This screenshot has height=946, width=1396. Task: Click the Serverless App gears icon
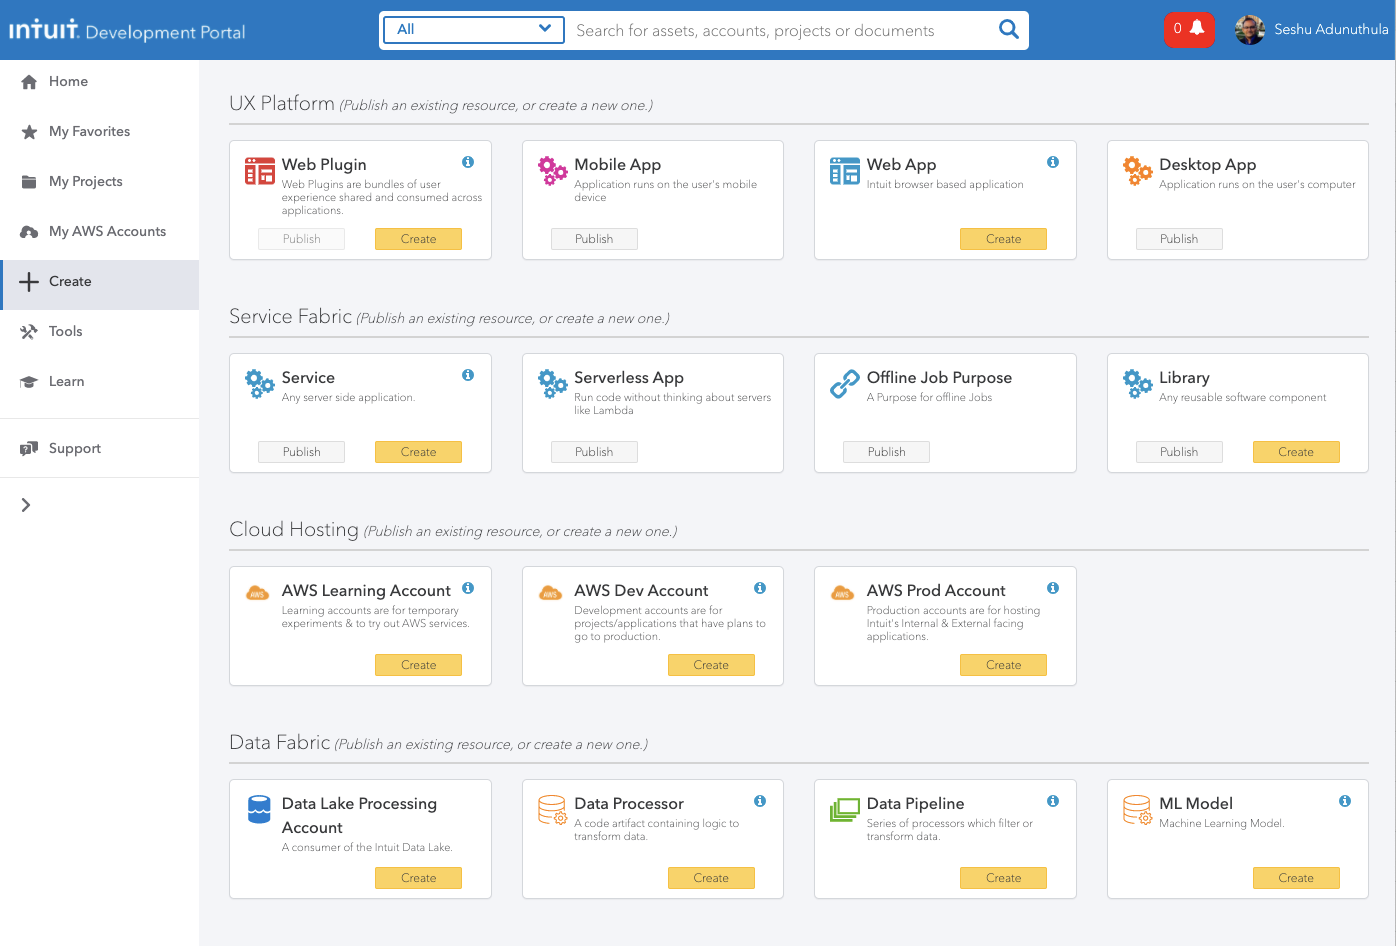pos(553,384)
